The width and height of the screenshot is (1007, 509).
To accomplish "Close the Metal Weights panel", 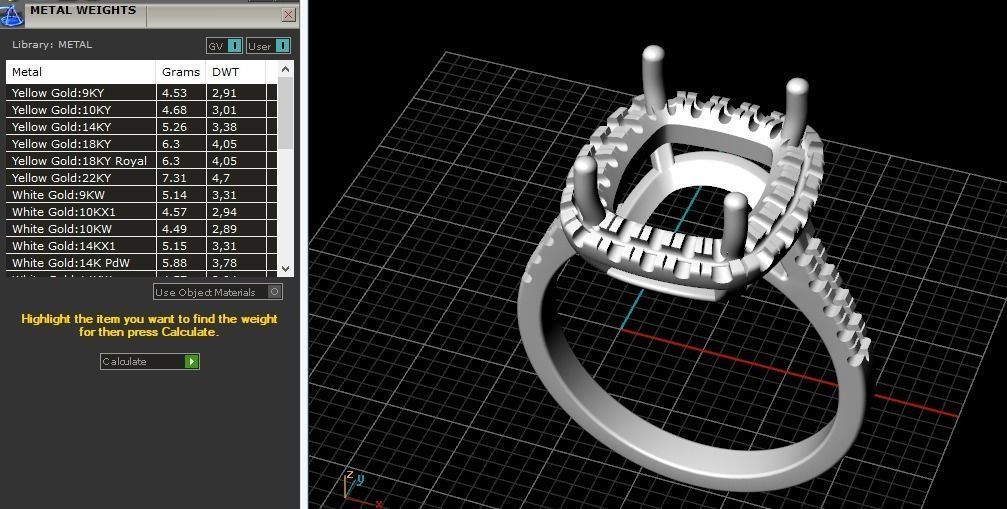I will 289,14.
